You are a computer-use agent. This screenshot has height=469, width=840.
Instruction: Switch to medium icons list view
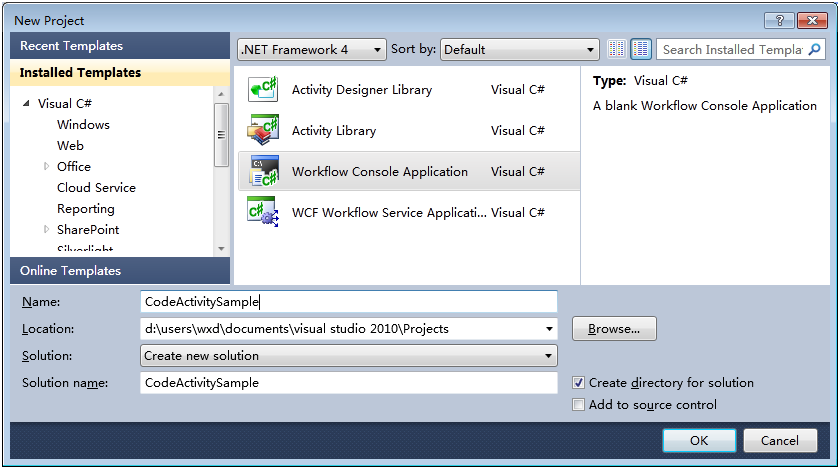[641, 49]
